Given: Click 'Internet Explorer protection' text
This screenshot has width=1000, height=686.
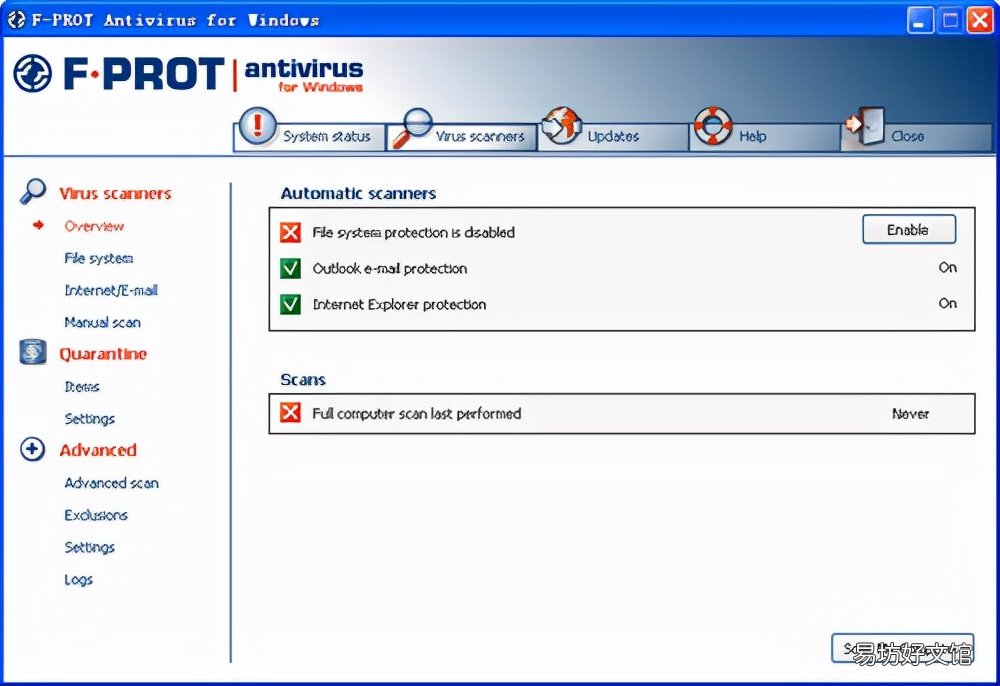Looking at the screenshot, I should tap(399, 305).
